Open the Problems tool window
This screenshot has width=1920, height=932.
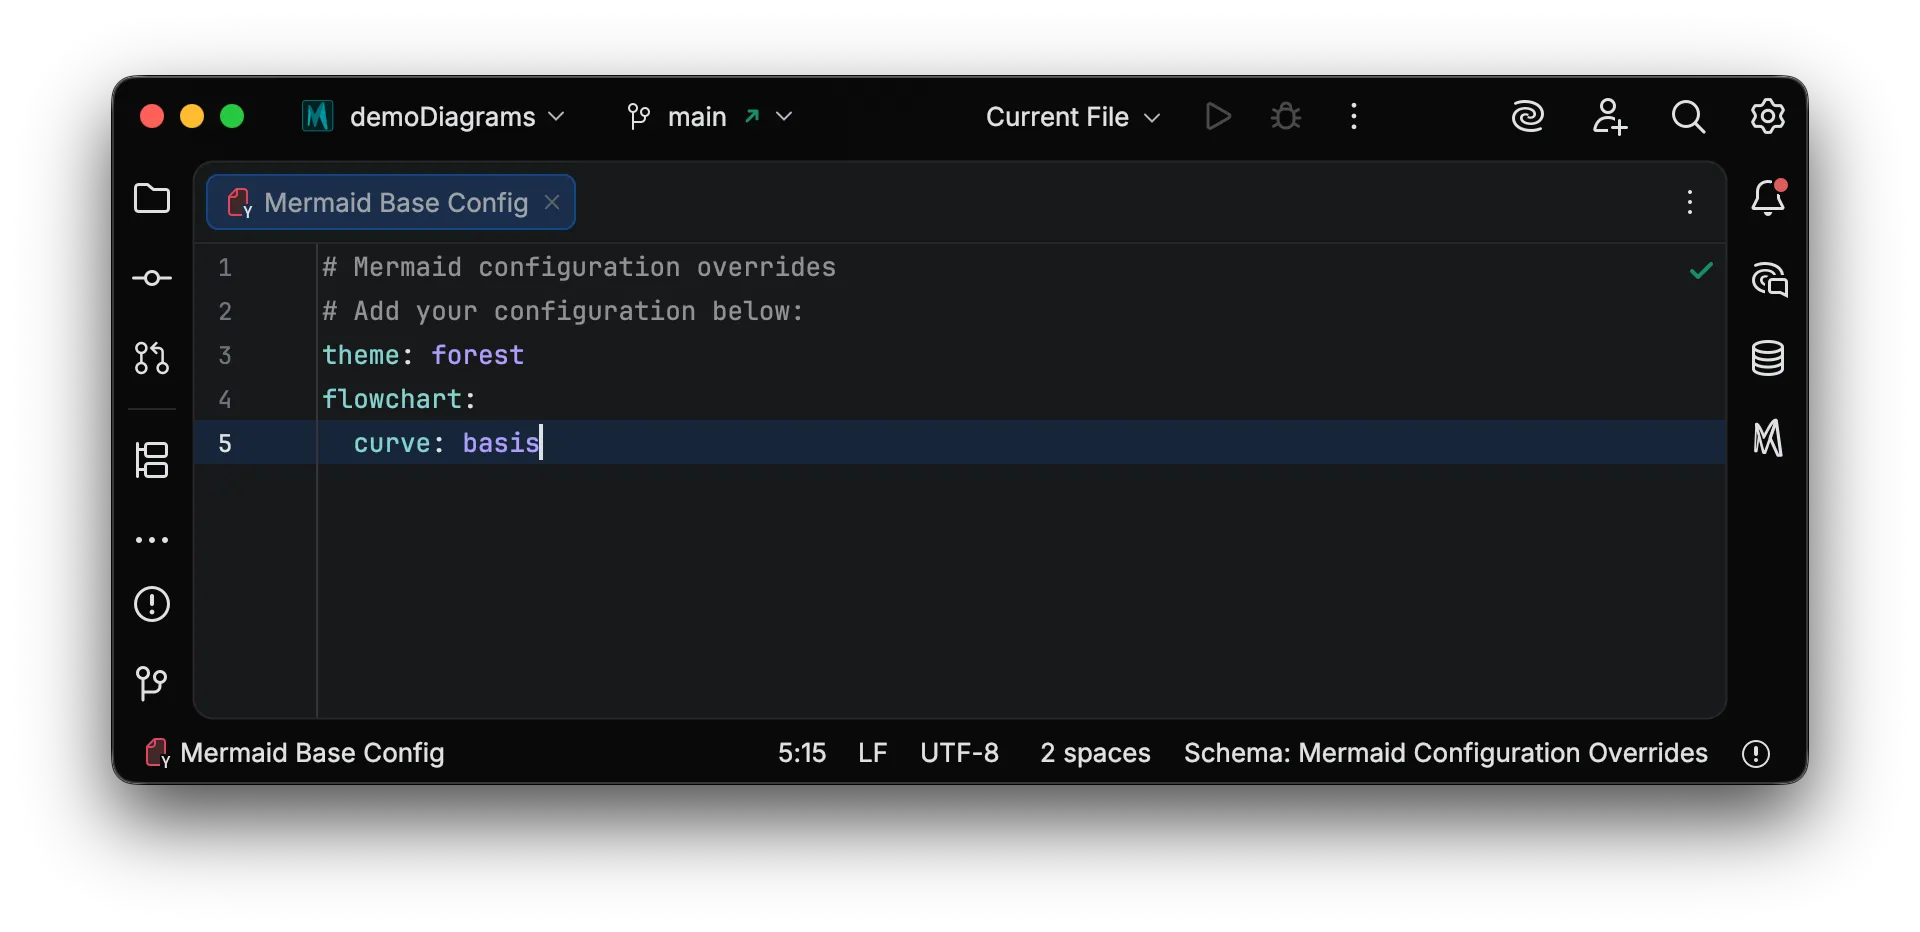[x=151, y=604]
